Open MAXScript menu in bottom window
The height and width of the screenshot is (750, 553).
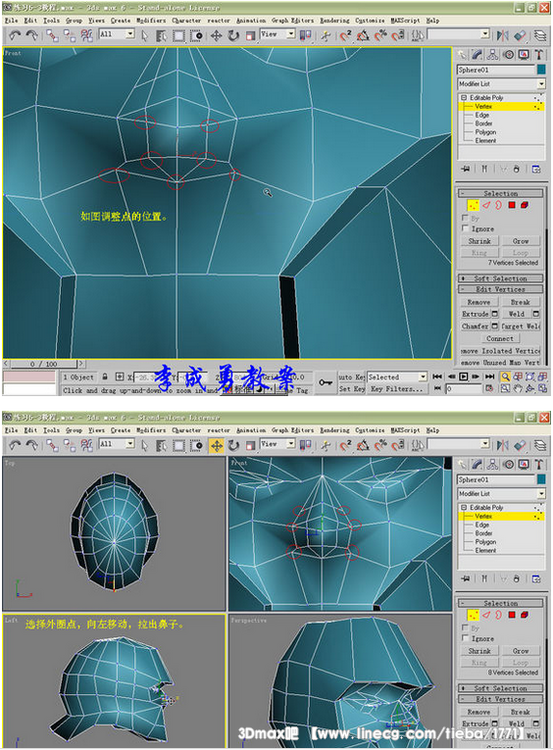tap(405, 430)
